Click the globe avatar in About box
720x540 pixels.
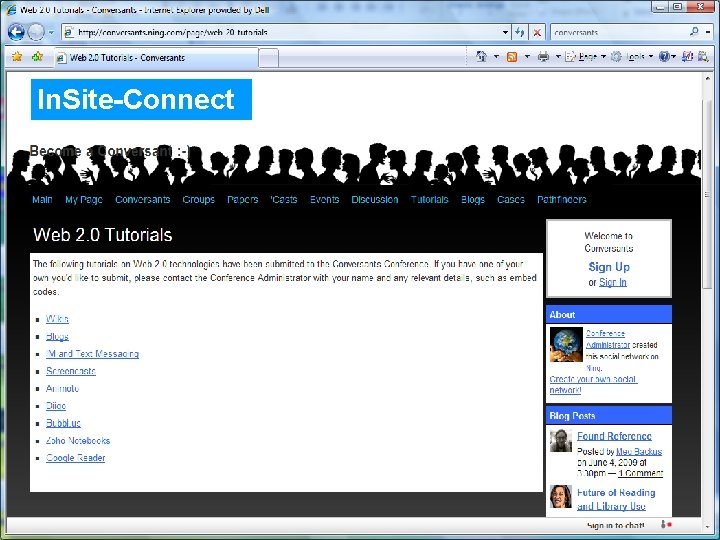pos(566,344)
